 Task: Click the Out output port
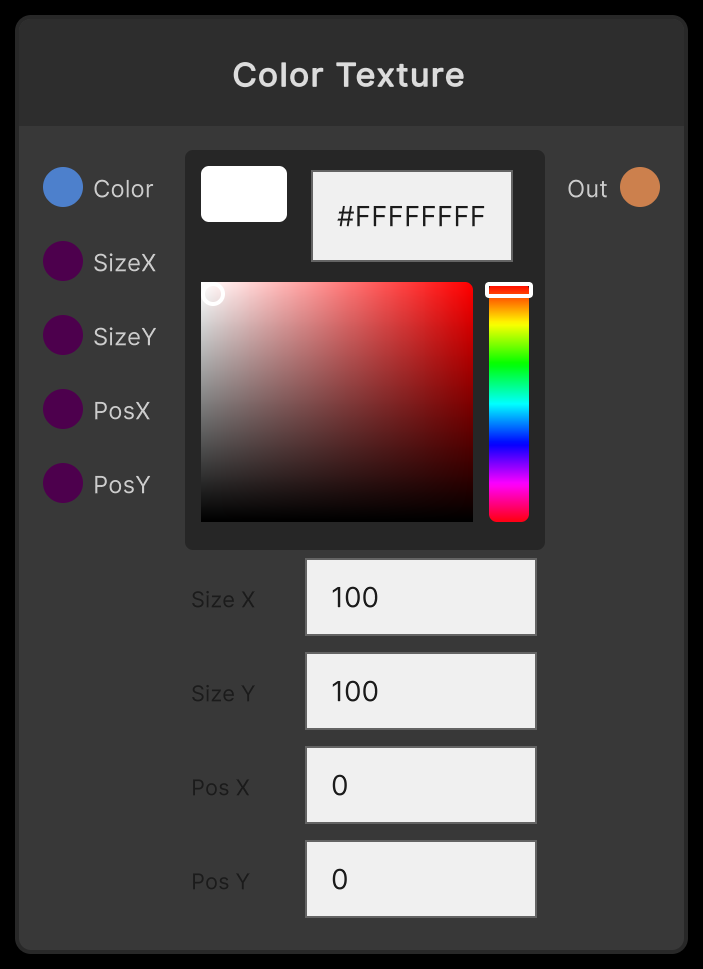641,187
